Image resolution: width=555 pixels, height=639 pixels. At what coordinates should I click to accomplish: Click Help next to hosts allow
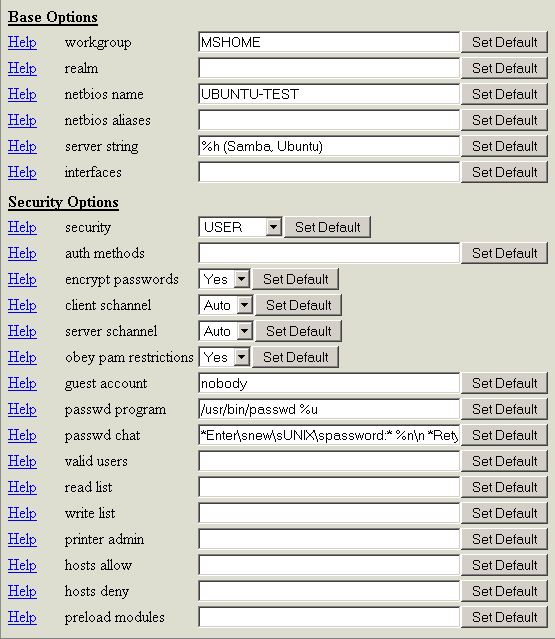[22, 565]
